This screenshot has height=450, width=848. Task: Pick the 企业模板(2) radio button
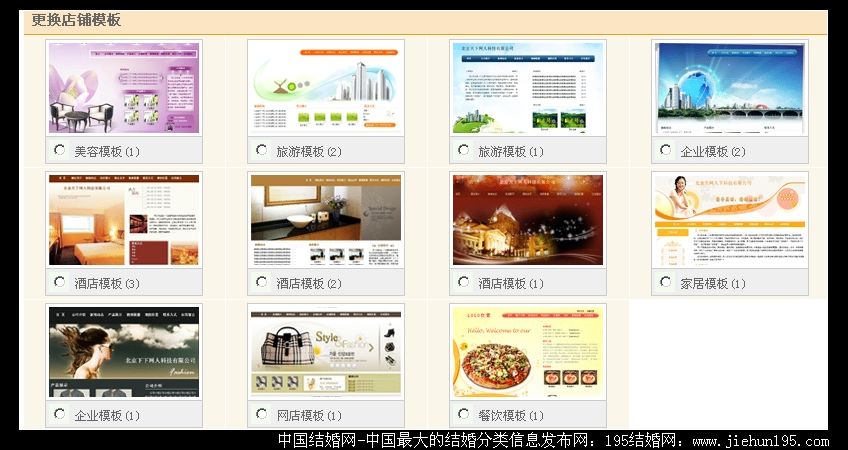coord(666,151)
